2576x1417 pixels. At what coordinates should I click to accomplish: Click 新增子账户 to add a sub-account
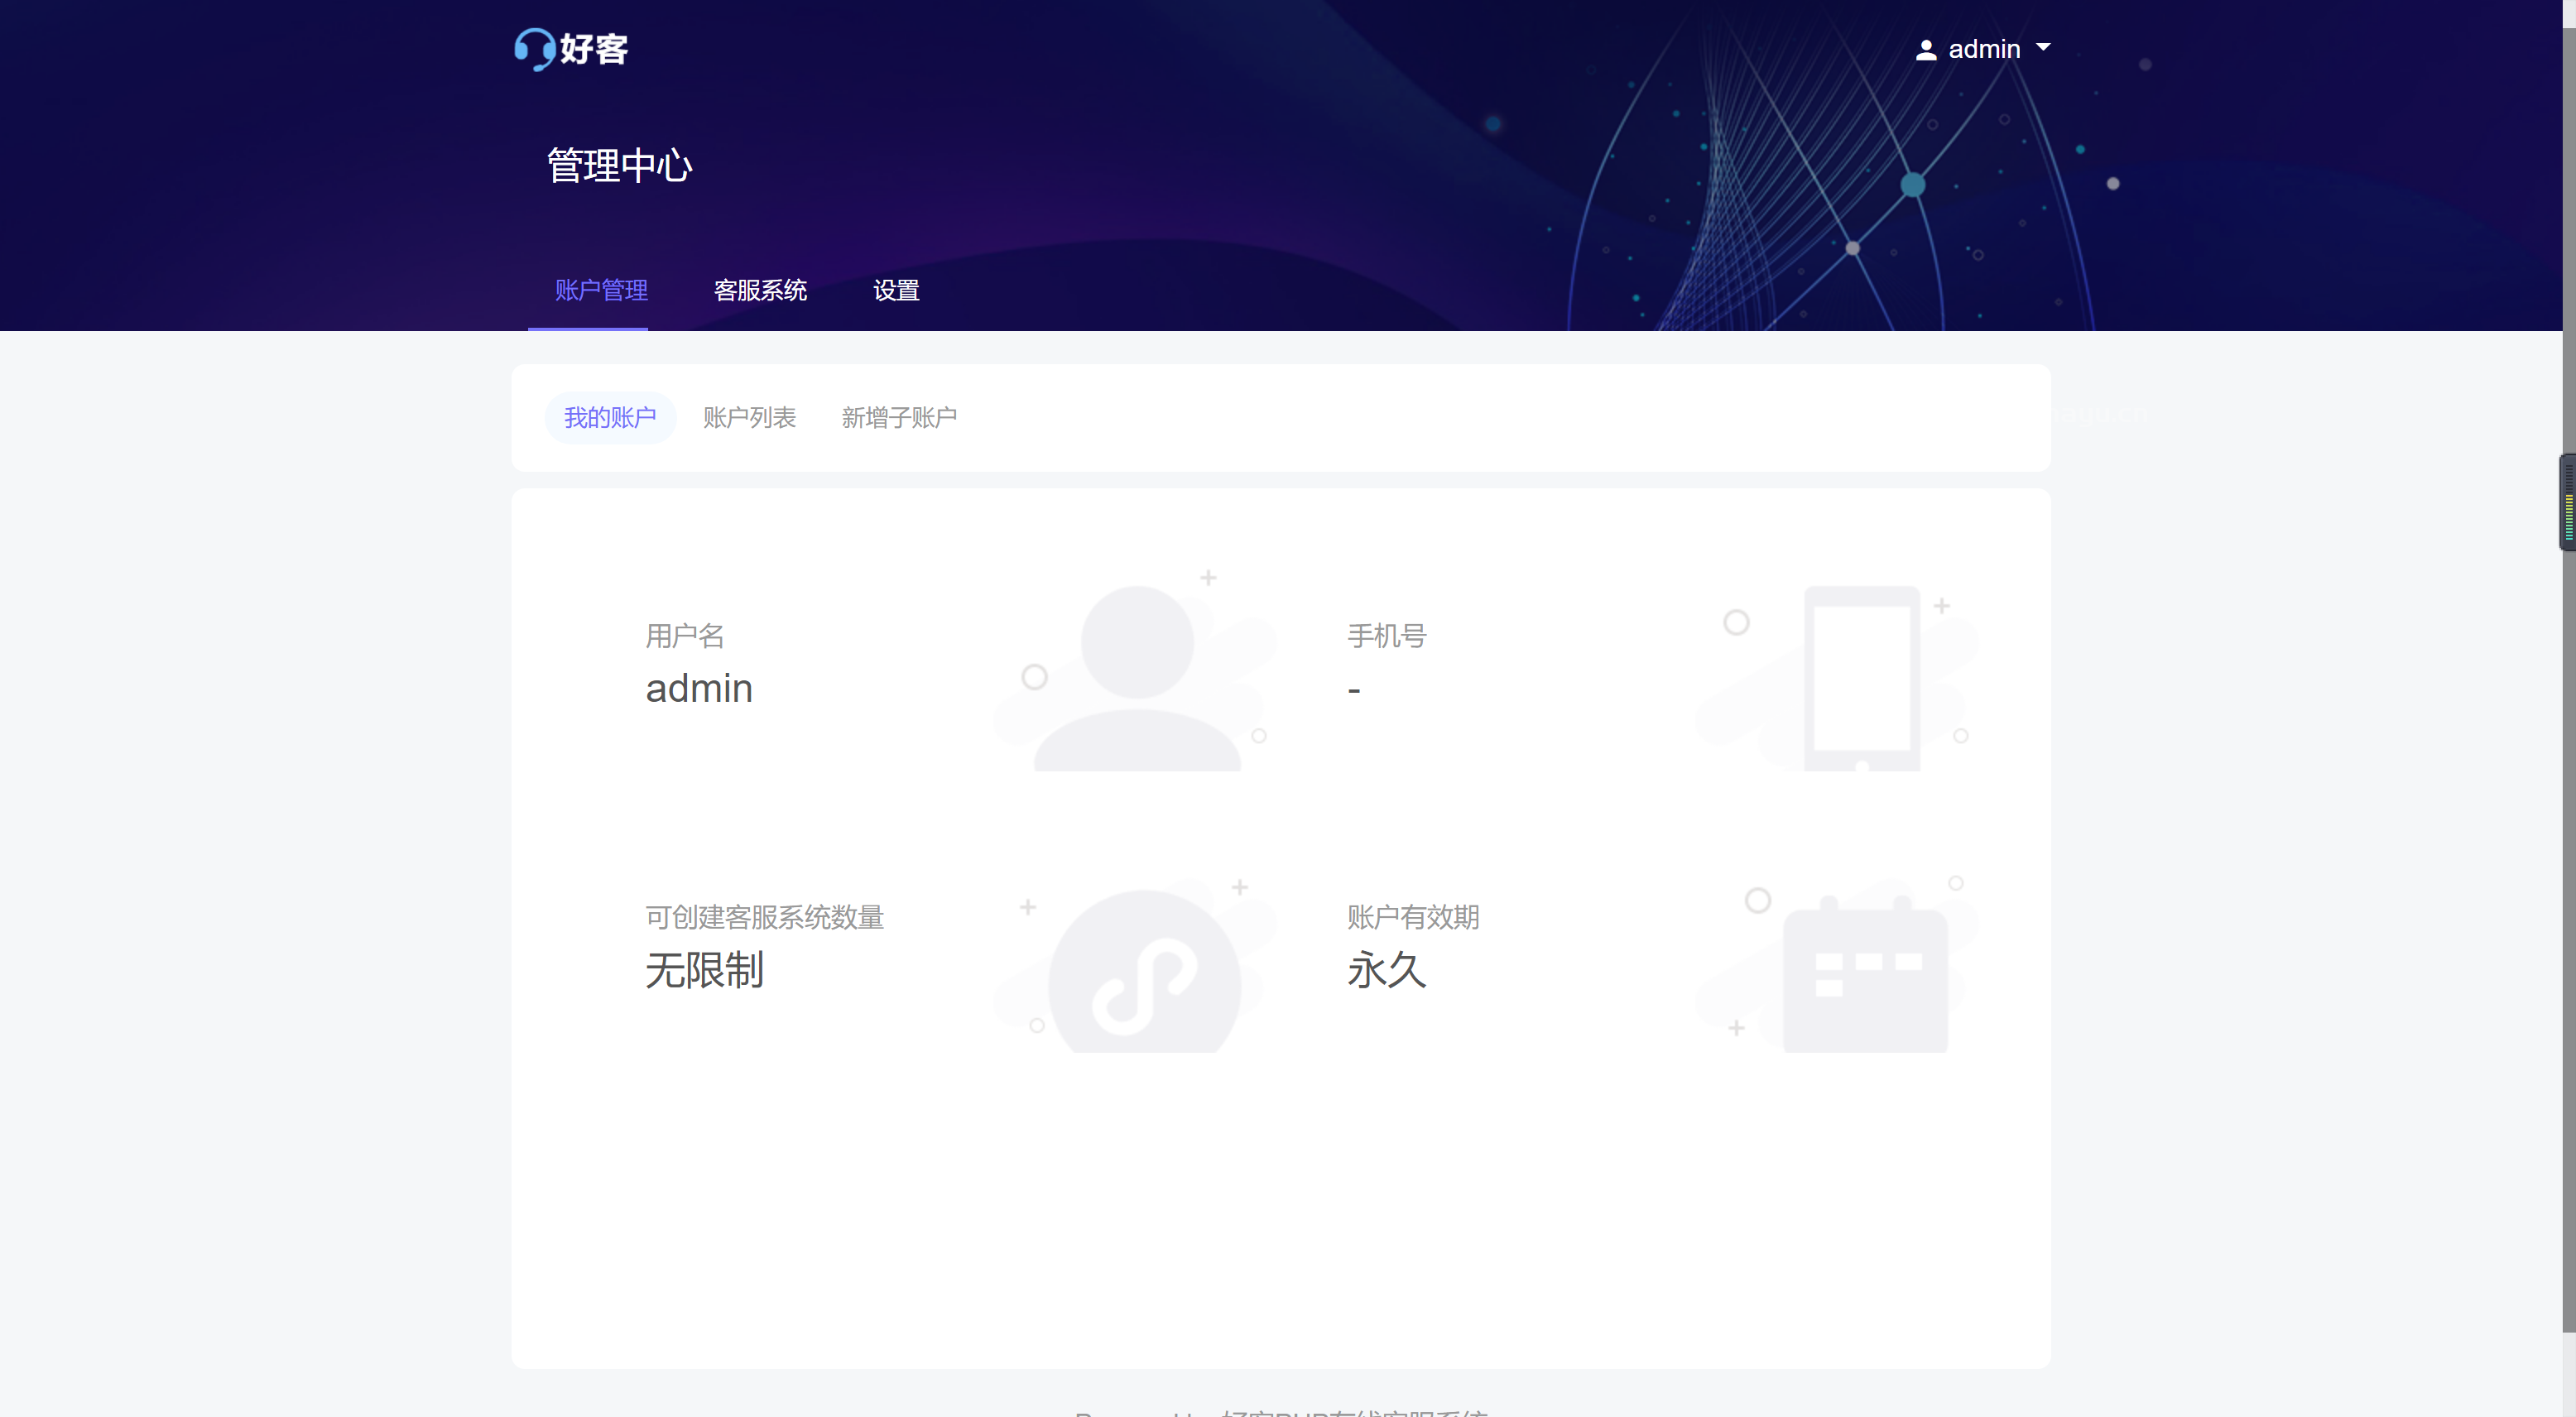point(899,417)
